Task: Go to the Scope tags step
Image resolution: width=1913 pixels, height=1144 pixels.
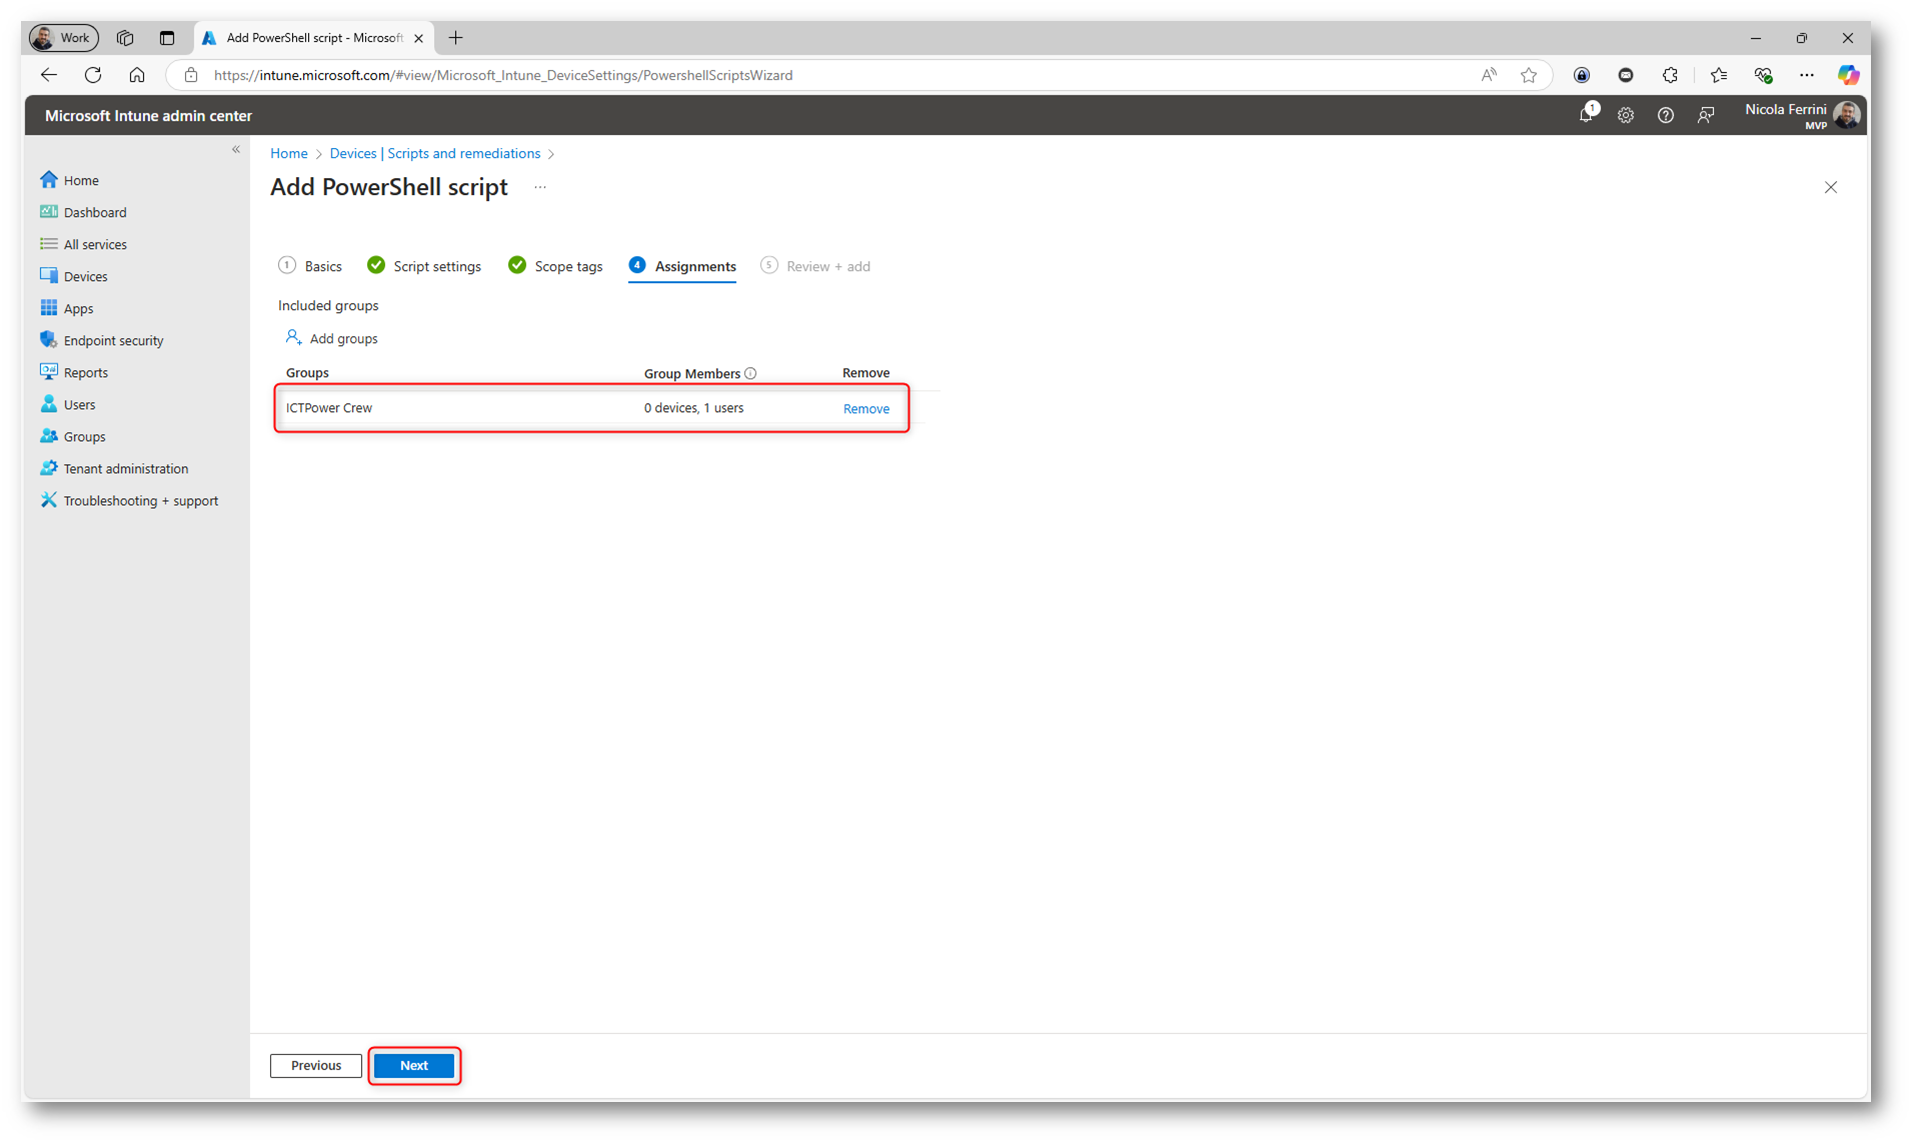Action: [555, 266]
